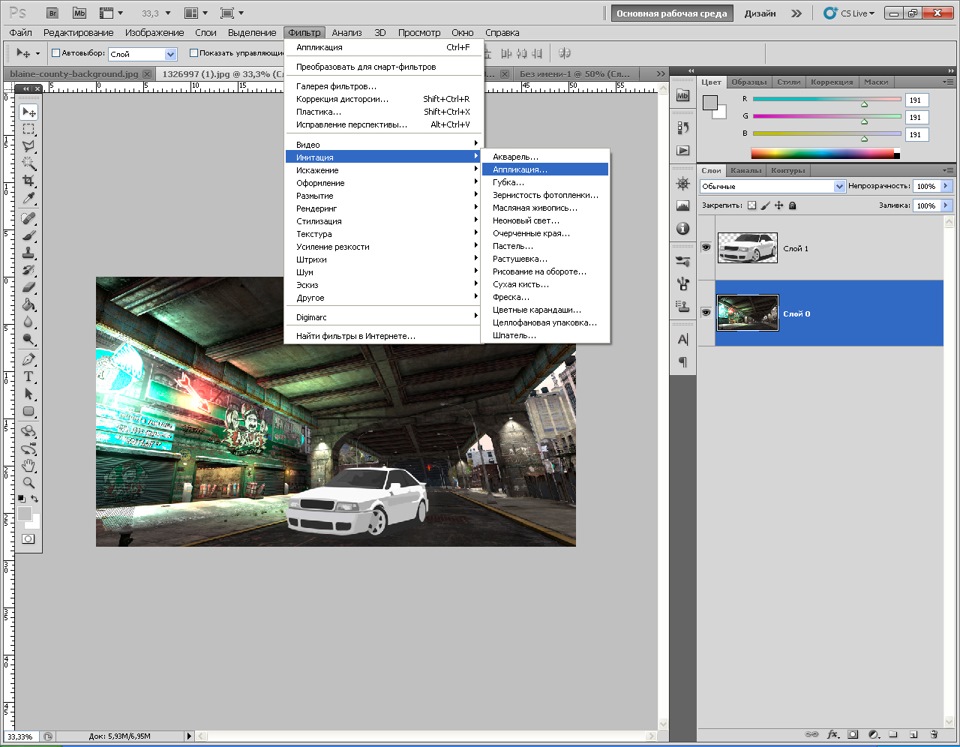The image size is (960, 747).
Task: Swap foreground and background colors
Action: point(35,498)
